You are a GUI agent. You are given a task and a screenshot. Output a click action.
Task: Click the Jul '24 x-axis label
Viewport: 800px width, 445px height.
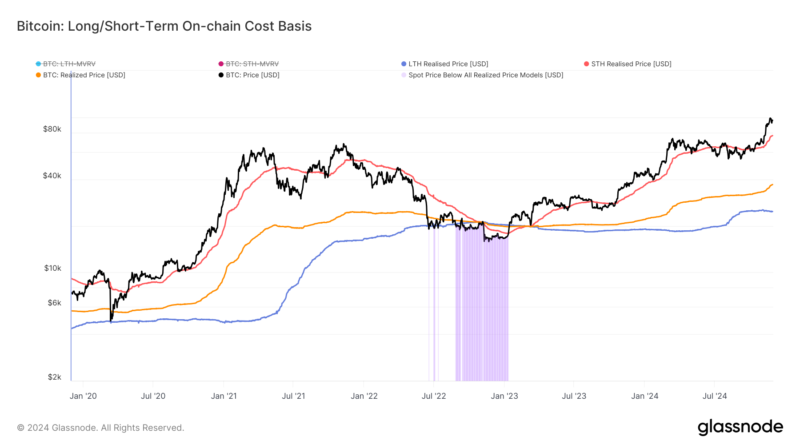click(713, 396)
